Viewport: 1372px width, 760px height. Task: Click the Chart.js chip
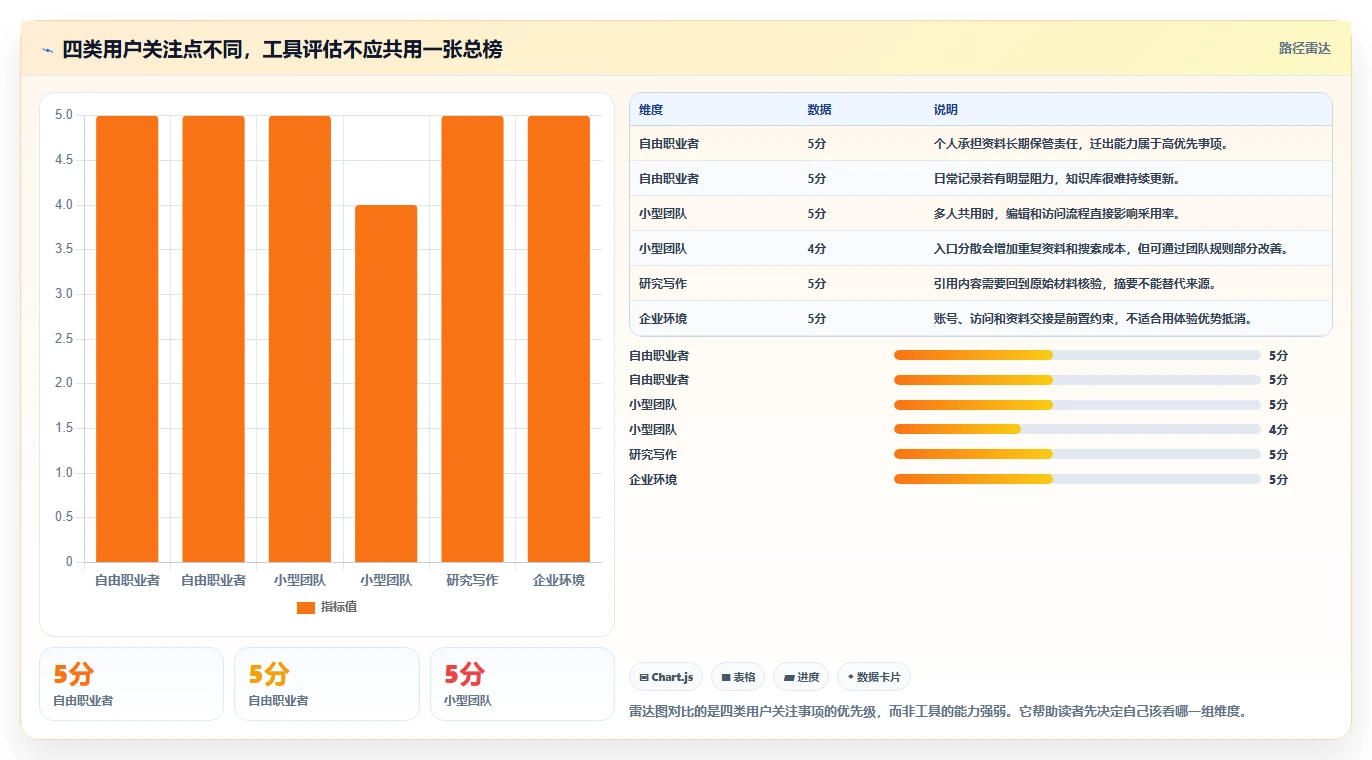(666, 677)
